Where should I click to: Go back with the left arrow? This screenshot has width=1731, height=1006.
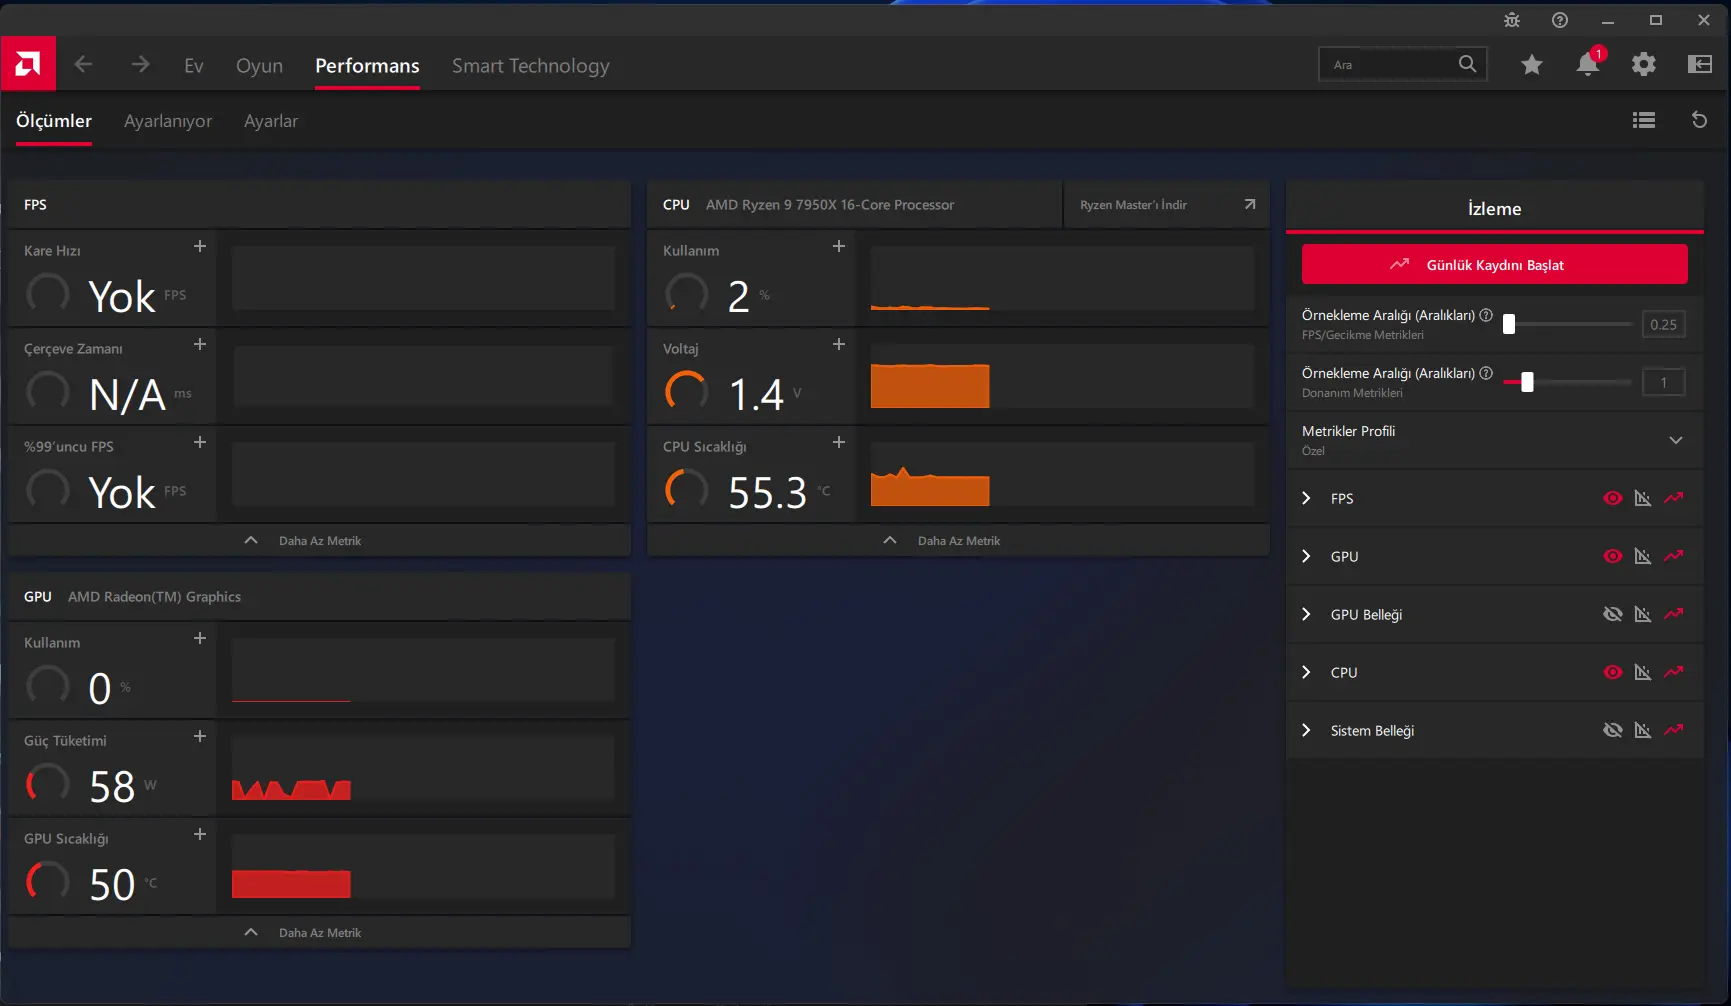(x=84, y=64)
